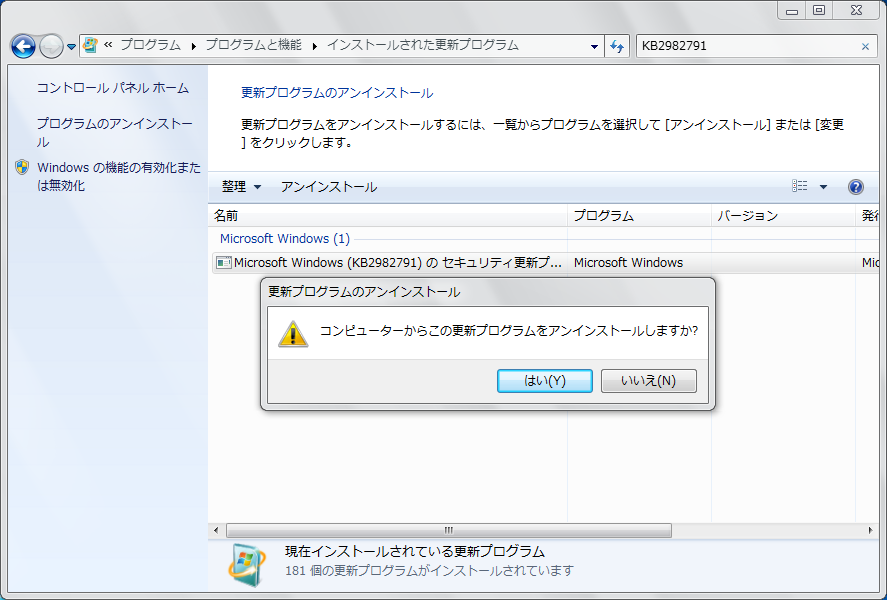Click the warning icon in the dialog
This screenshot has width=887, height=600.
coord(293,334)
